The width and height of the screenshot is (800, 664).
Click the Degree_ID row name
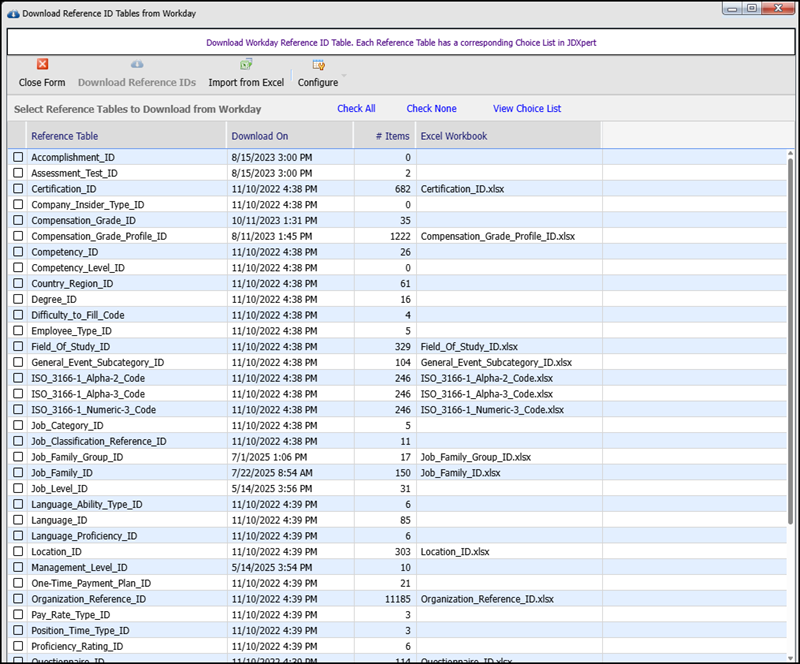(x=54, y=300)
